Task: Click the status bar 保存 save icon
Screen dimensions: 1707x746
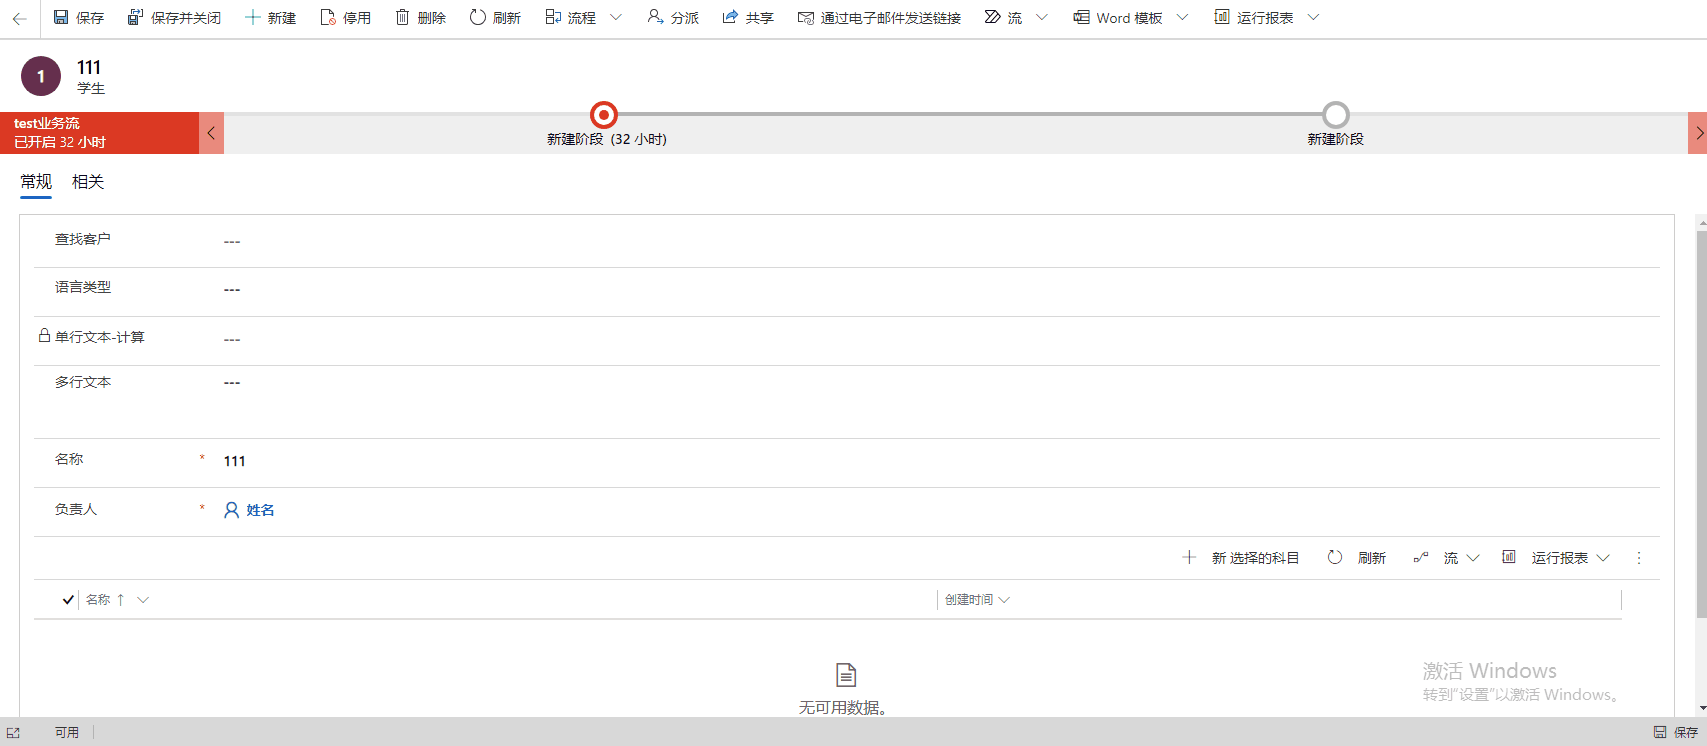Action: pos(1660,733)
